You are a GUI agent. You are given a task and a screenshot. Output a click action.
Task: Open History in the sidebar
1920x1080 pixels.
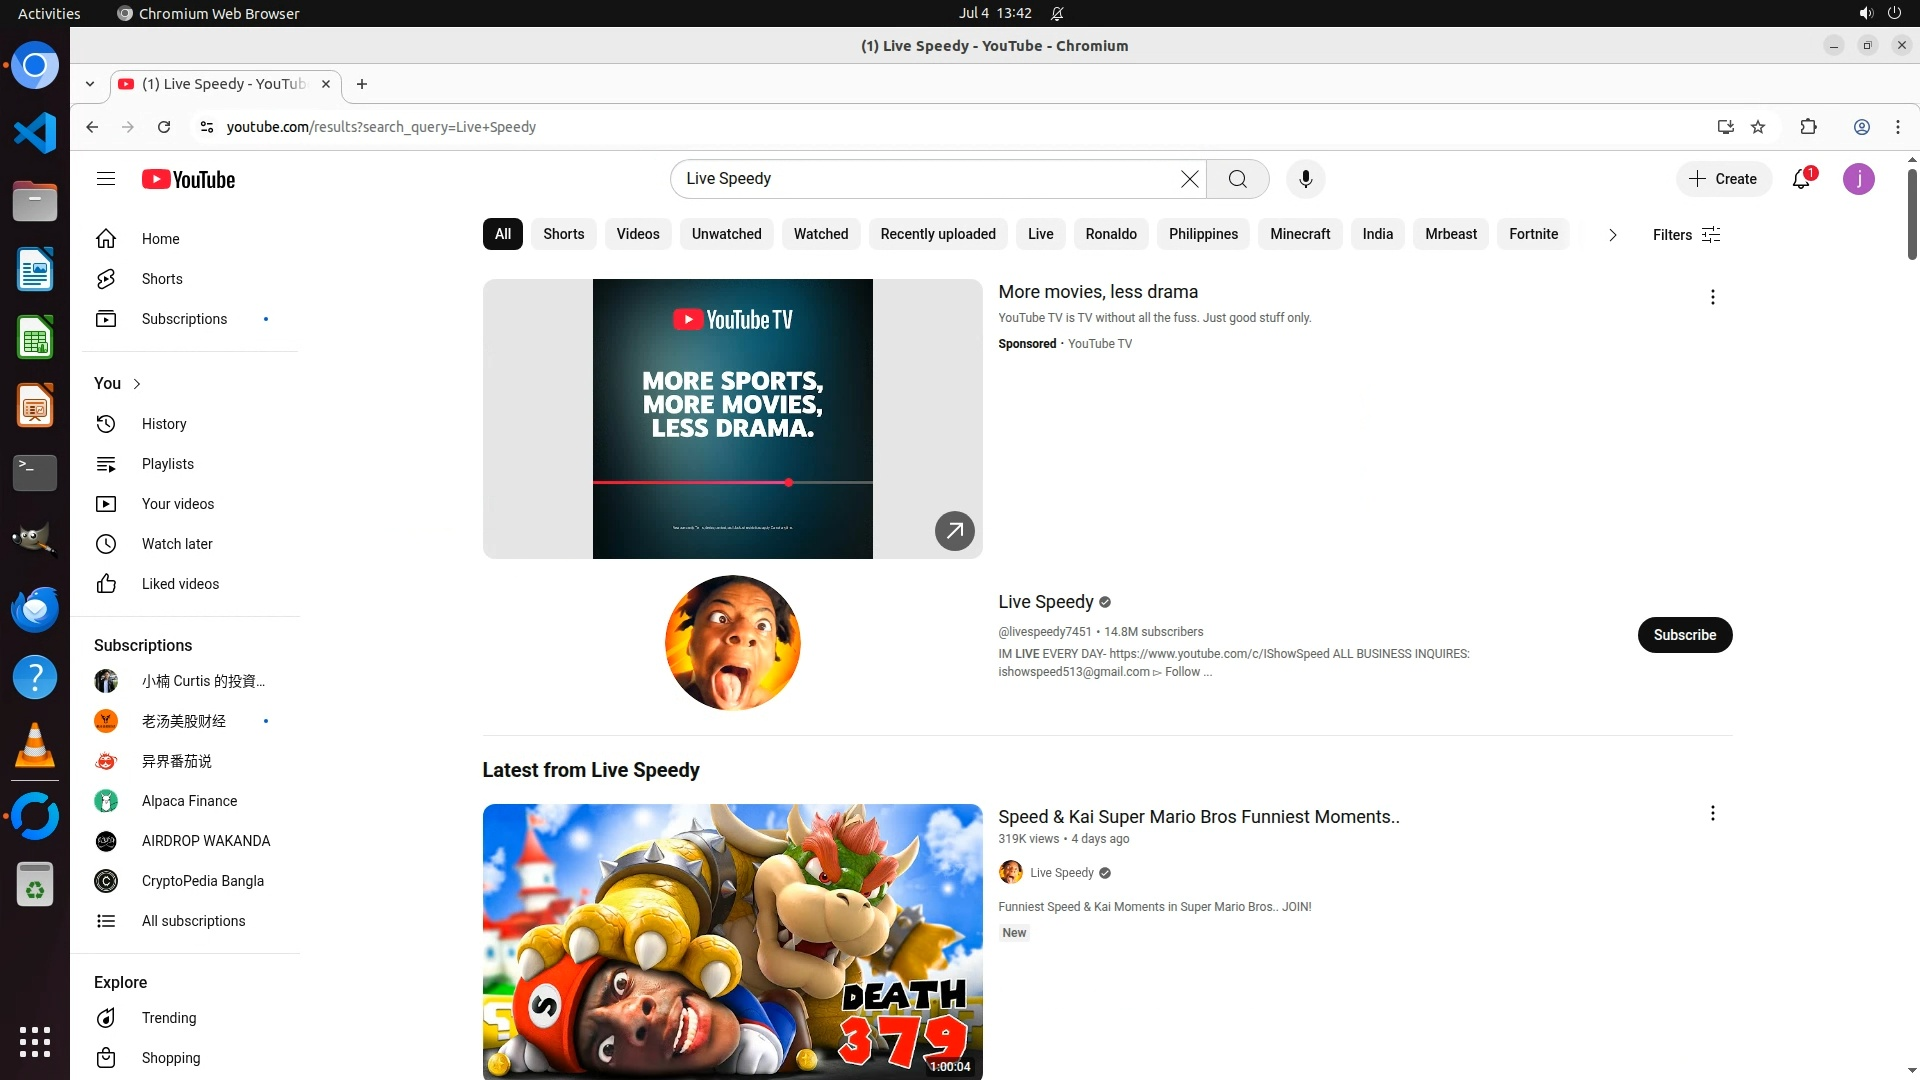[x=163, y=424]
